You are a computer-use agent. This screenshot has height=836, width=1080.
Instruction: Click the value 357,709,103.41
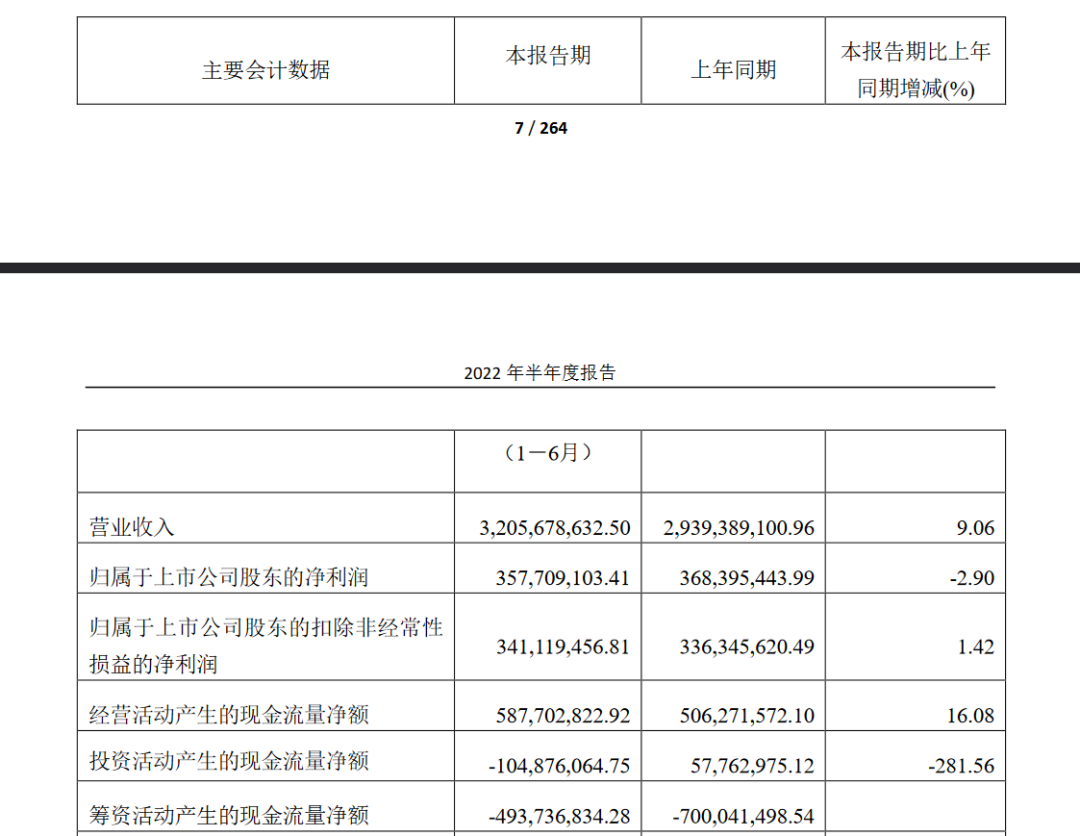click(x=563, y=578)
